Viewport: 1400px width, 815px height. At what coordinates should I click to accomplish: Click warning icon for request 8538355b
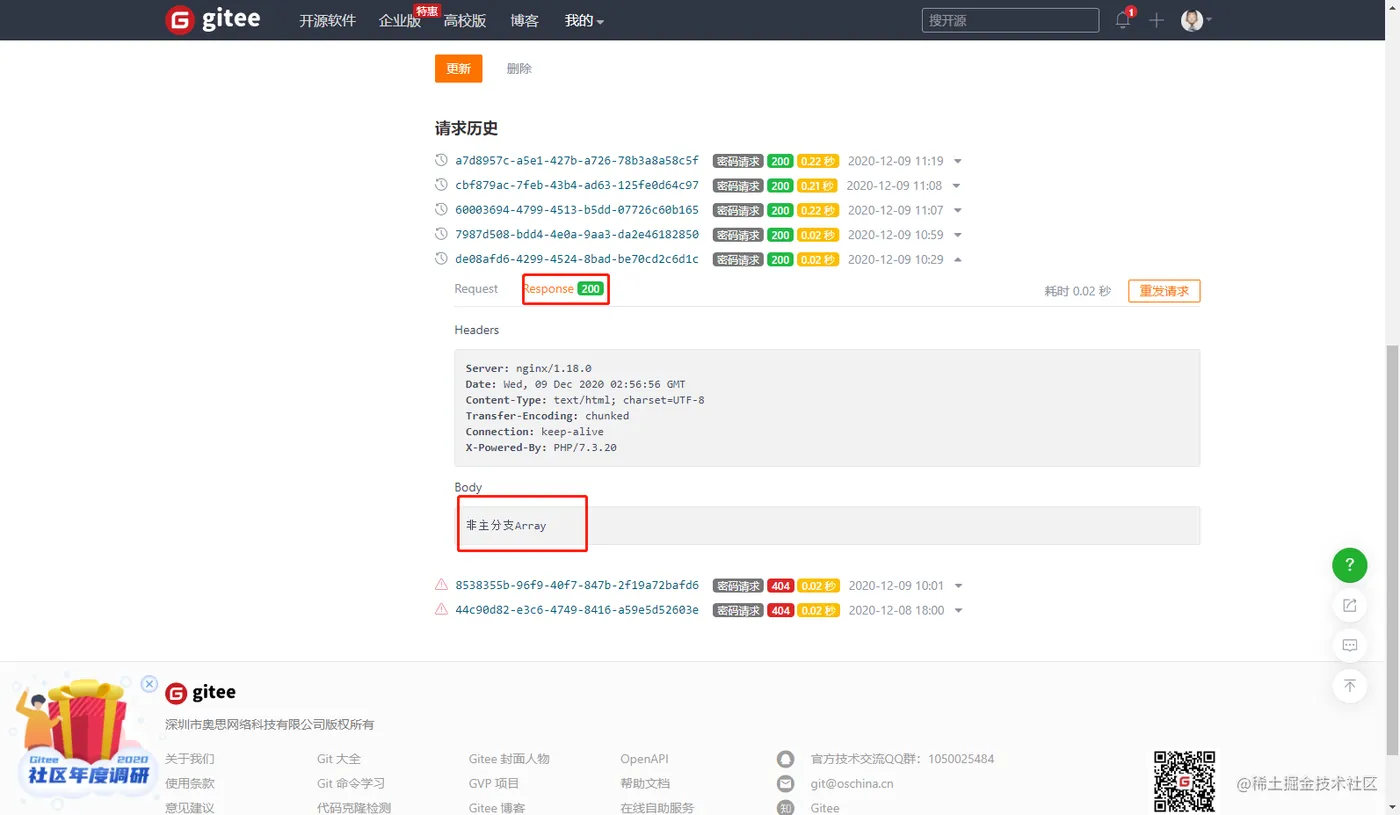click(x=441, y=585)
